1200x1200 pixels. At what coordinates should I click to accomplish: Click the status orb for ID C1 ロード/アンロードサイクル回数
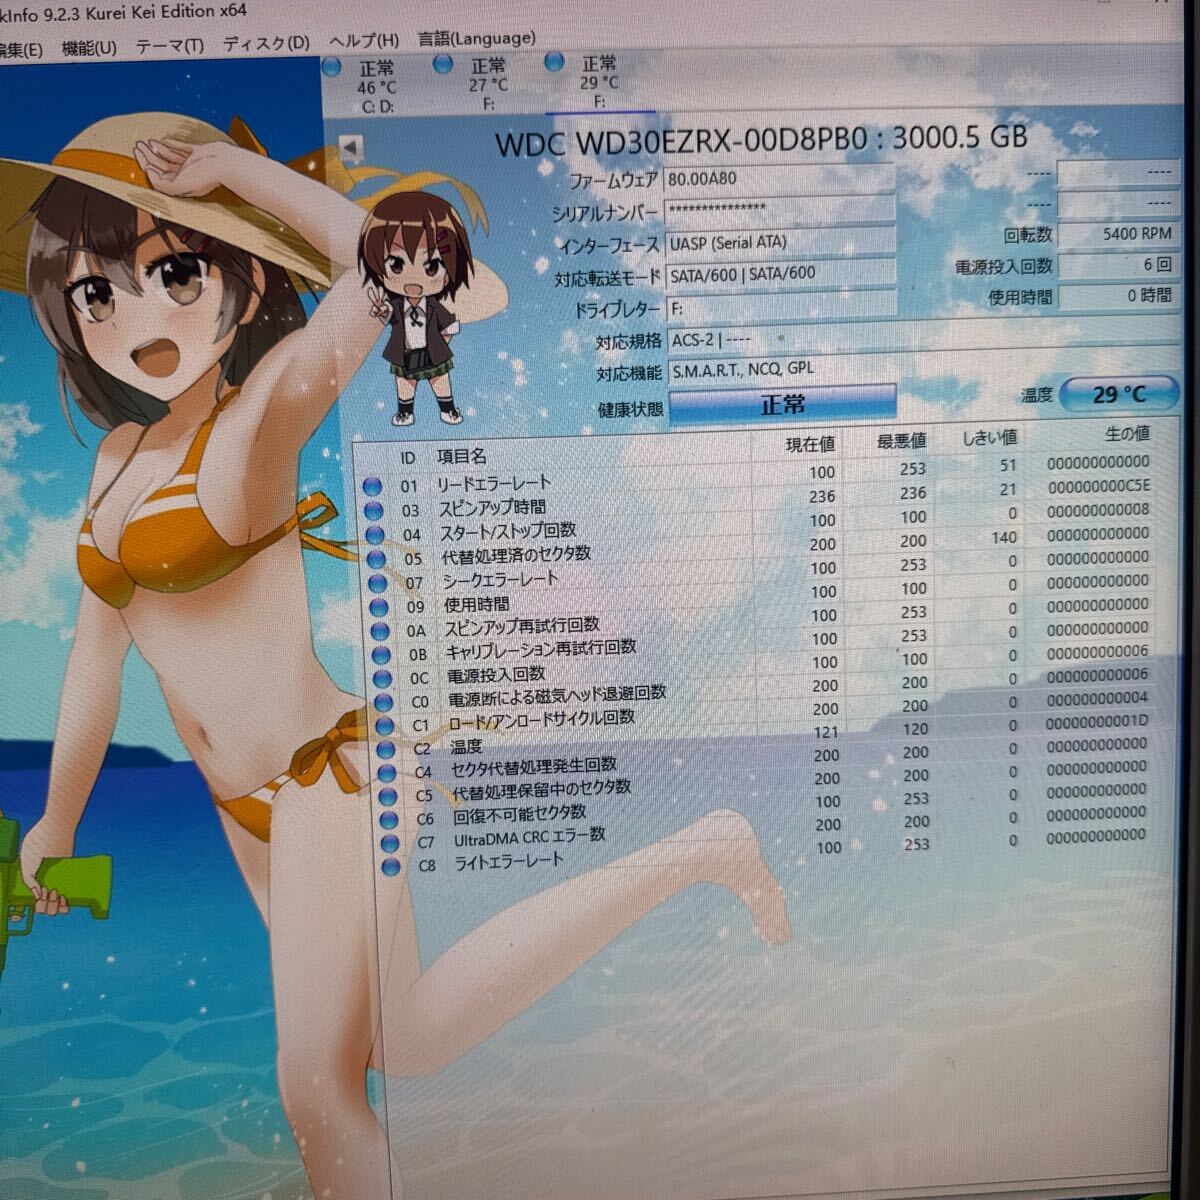tap(384, 726)
